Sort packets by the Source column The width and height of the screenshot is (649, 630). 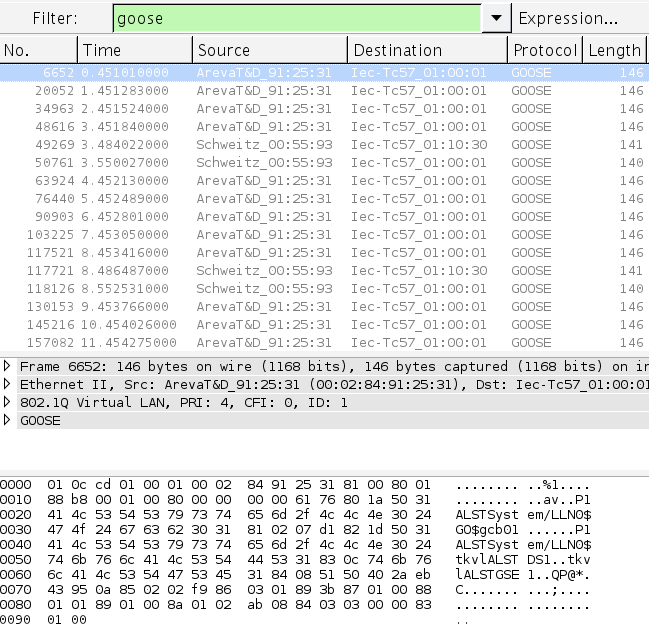(x=270, y=50)
